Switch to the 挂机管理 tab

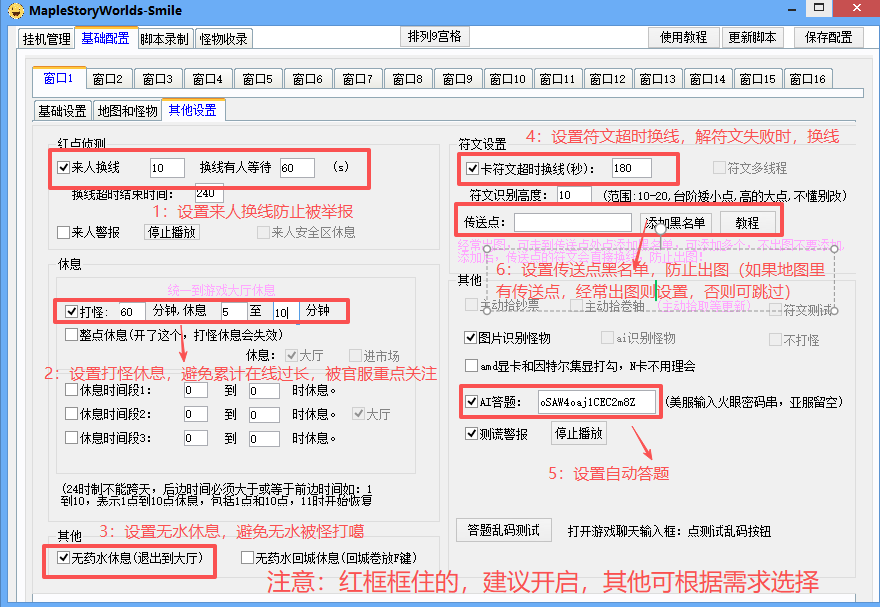coord(46,39)
